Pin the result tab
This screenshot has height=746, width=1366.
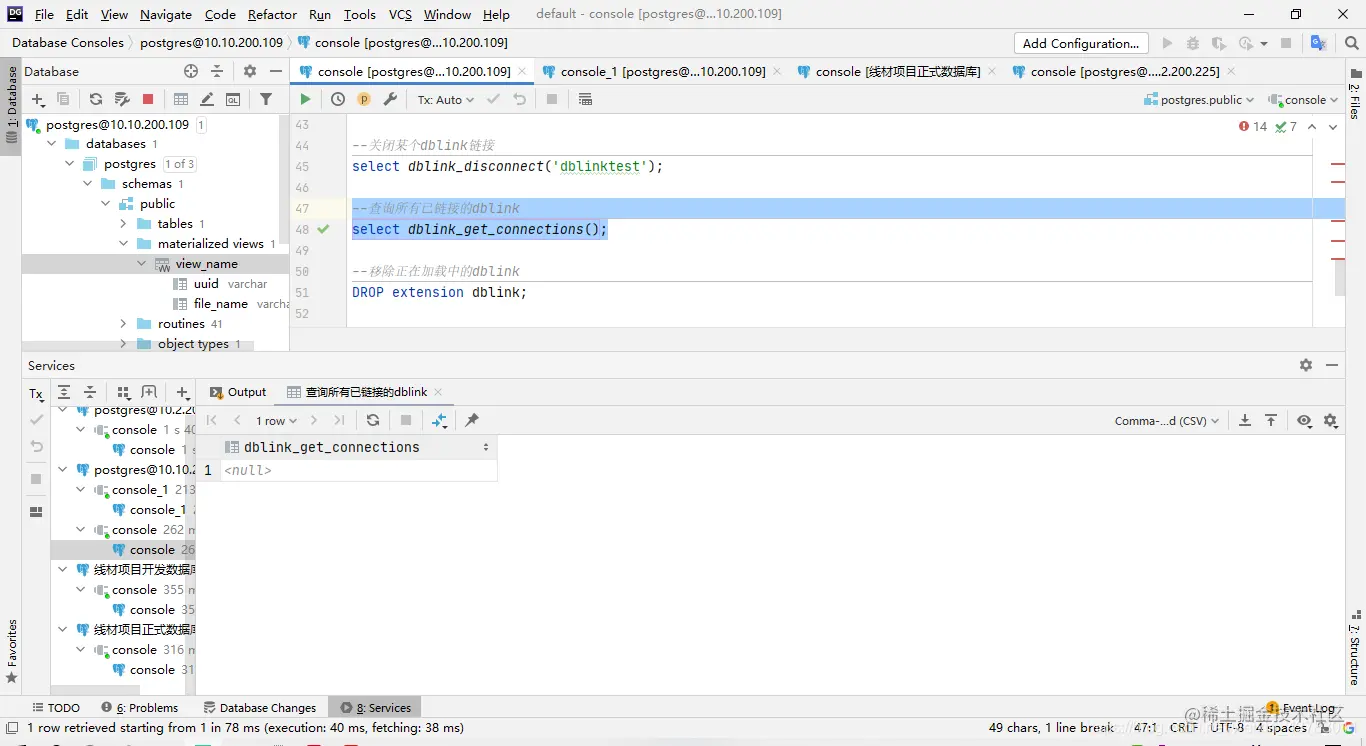coord(472,420)
